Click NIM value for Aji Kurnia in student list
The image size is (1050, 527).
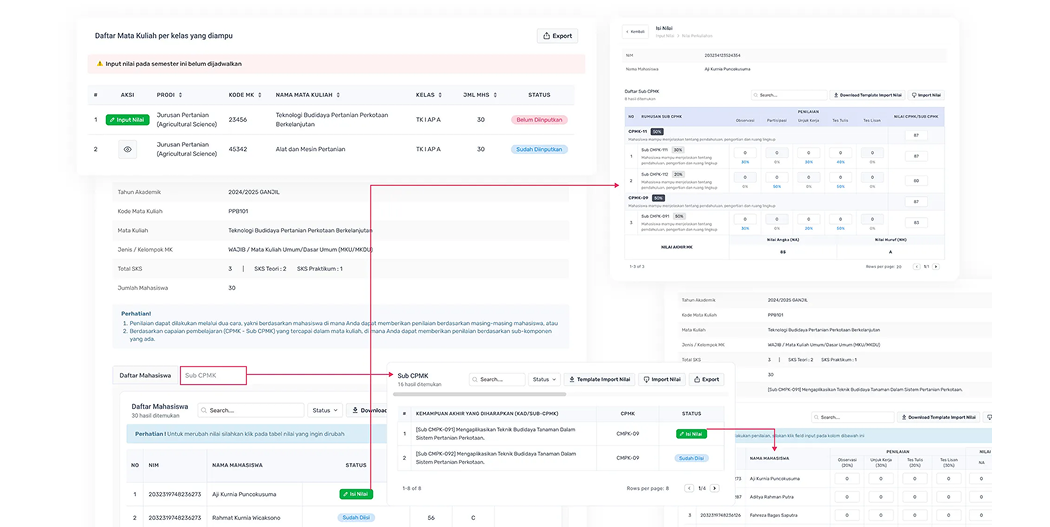pyautogui.click(x=175, y=494)
